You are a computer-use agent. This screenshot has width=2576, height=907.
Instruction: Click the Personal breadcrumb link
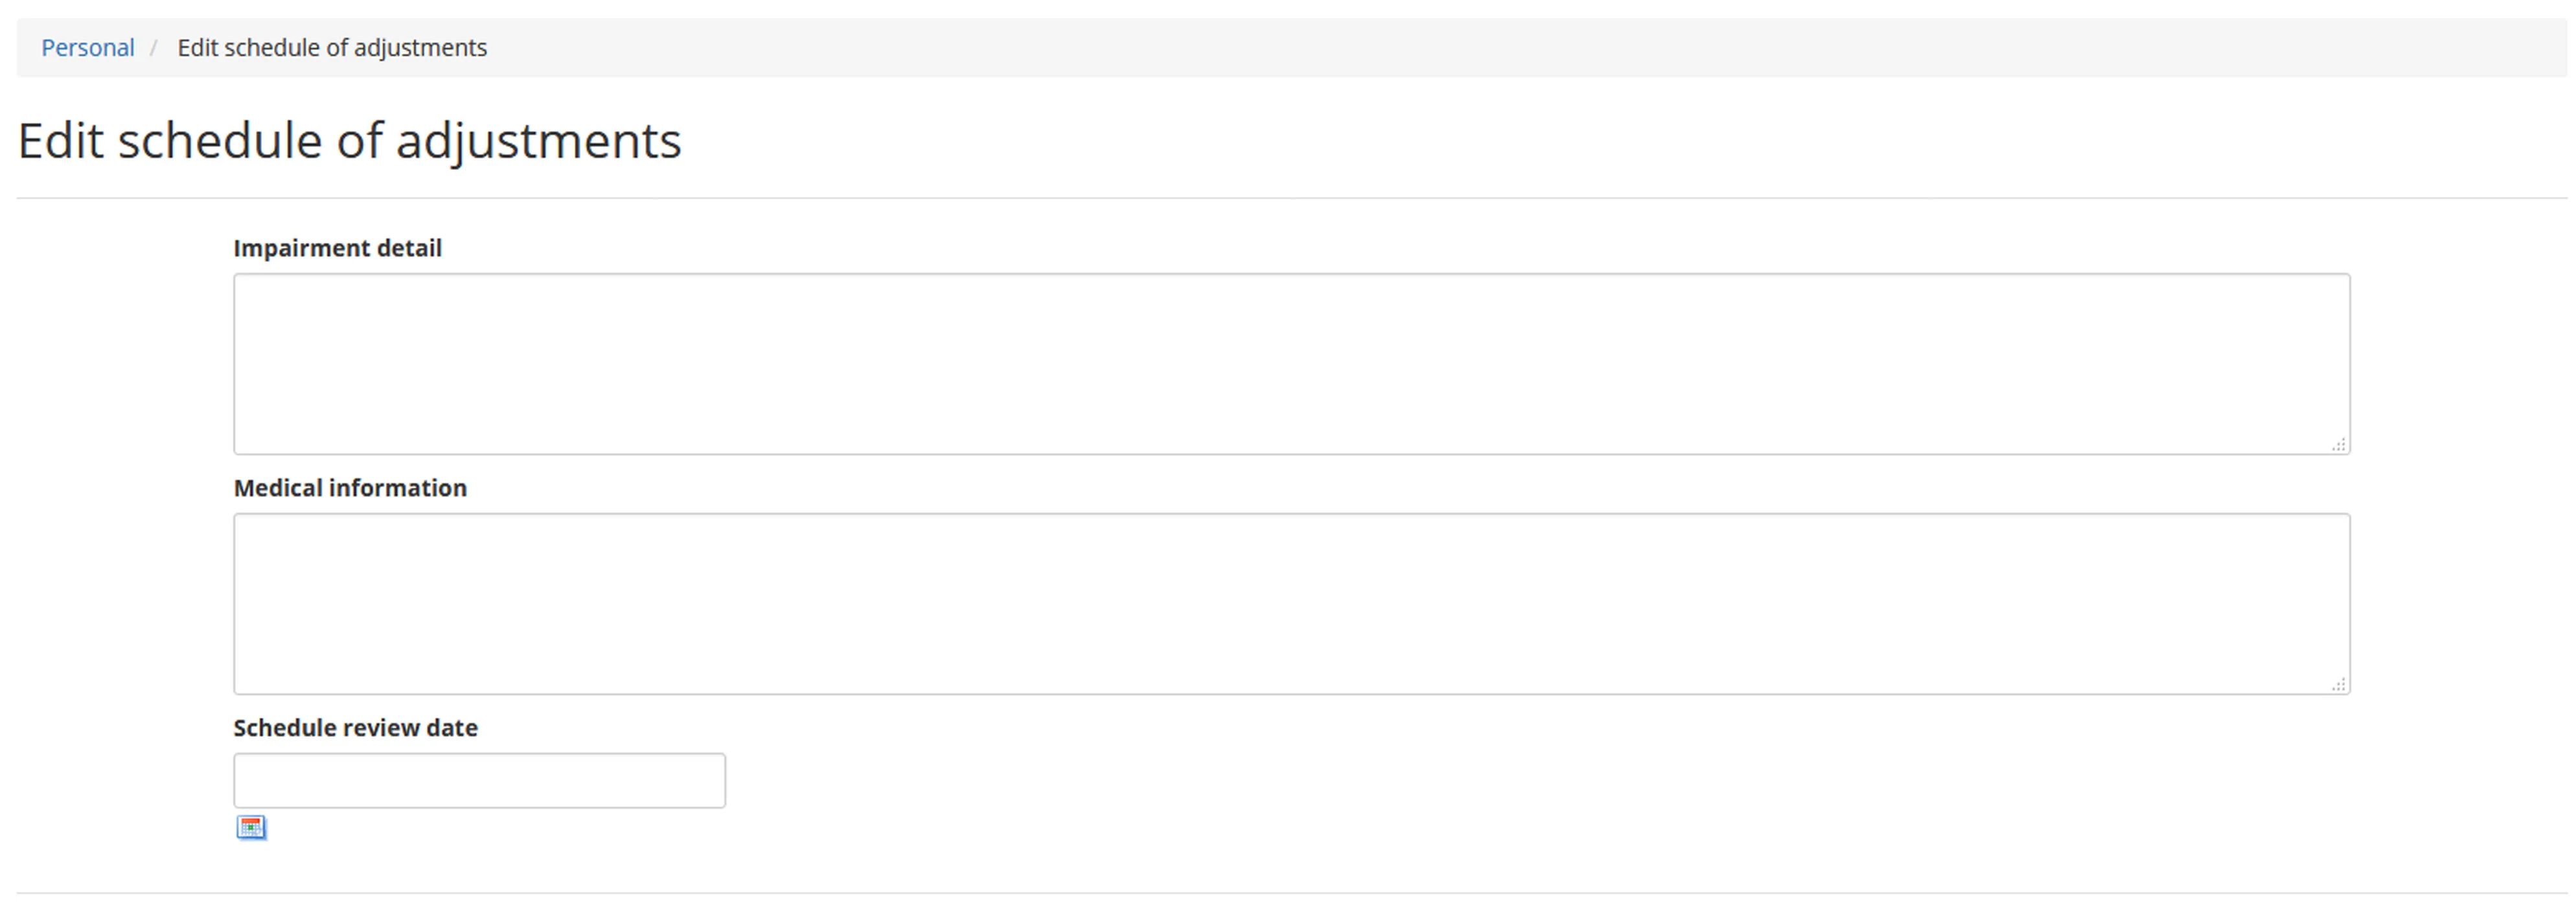[87, 48]
